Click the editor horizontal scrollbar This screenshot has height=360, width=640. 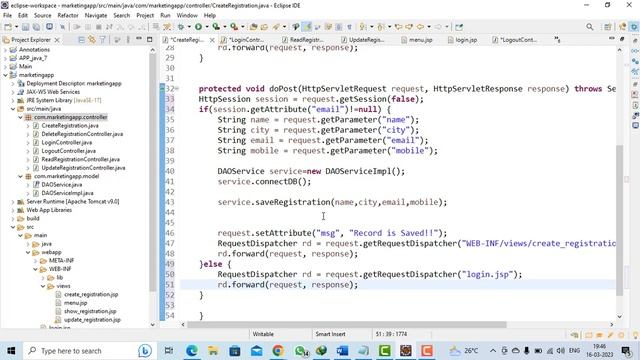(347, 325)
